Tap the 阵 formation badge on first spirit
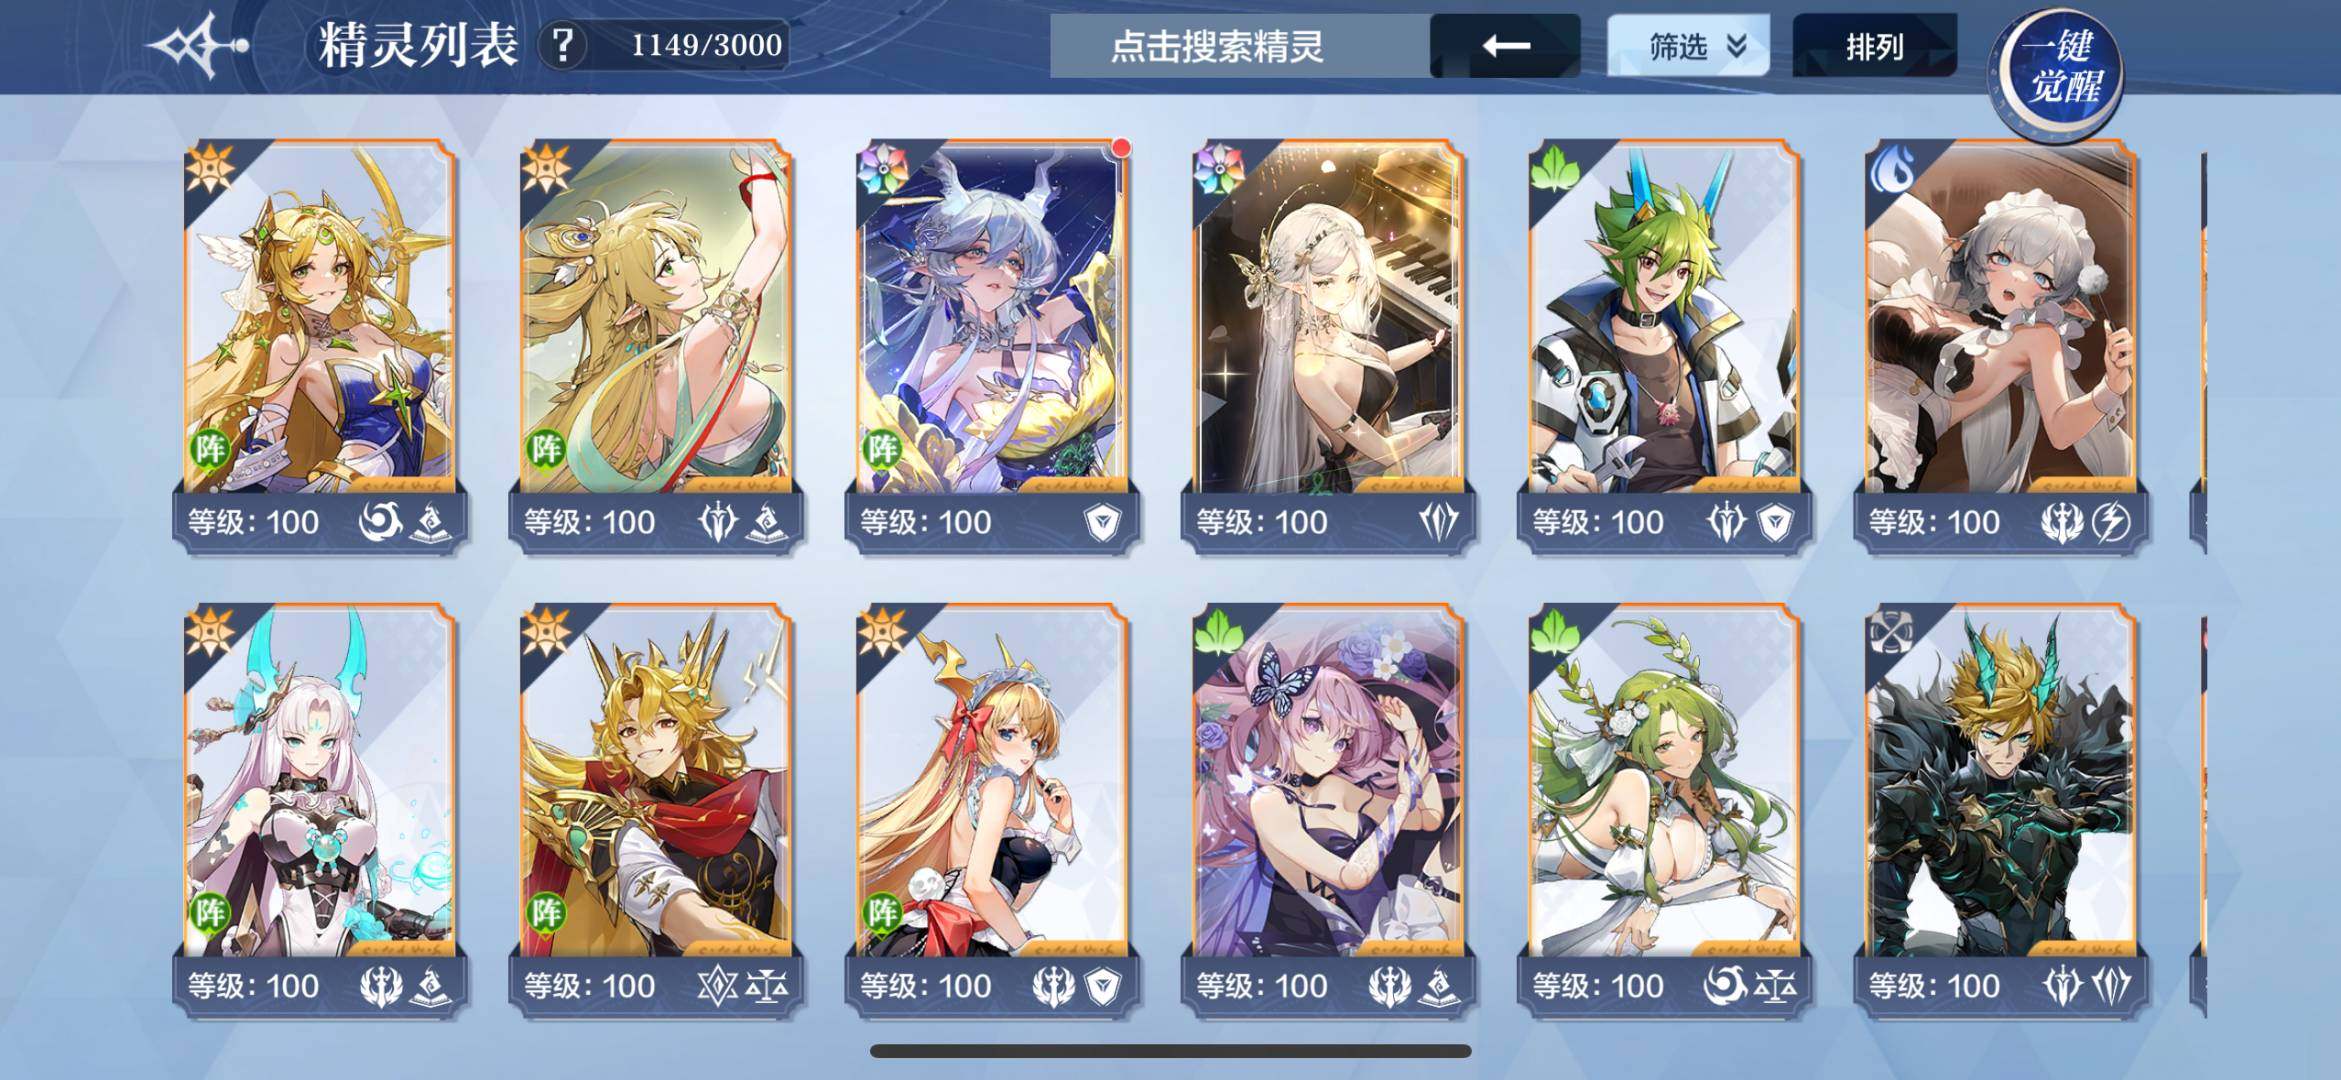The image size is (2341, 1080). tap(210, 448)
